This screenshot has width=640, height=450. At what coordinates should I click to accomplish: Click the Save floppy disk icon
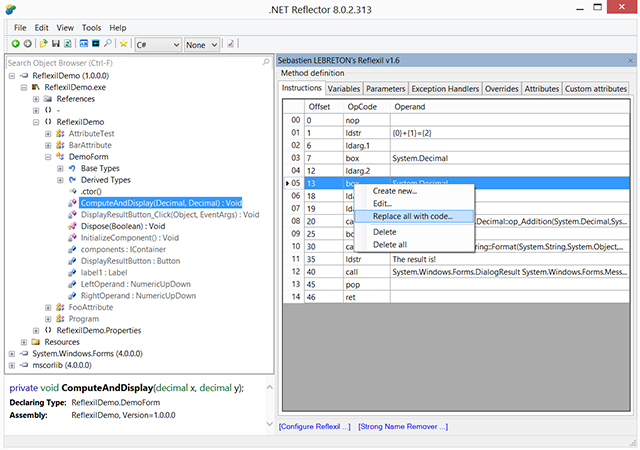click(x=56, y=44)
